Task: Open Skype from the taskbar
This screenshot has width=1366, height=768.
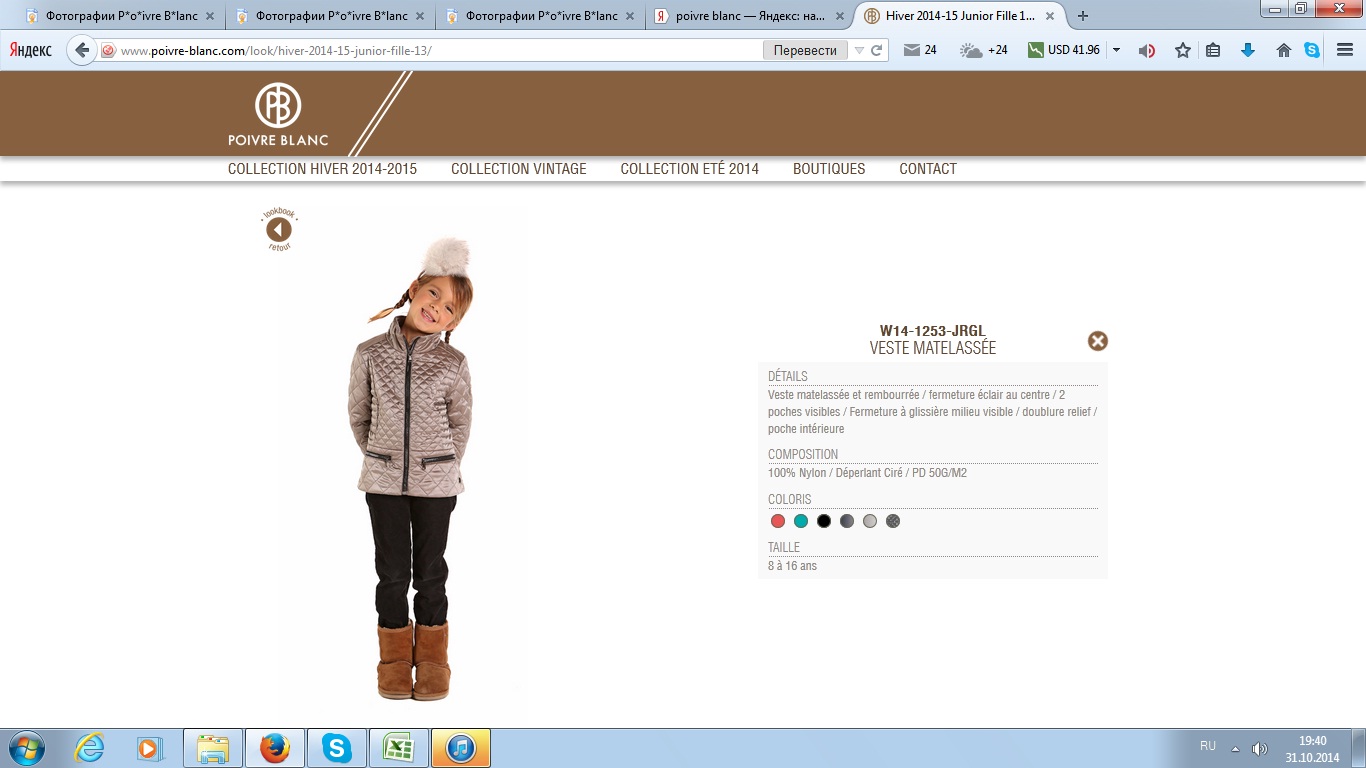Action: [337, 748]
